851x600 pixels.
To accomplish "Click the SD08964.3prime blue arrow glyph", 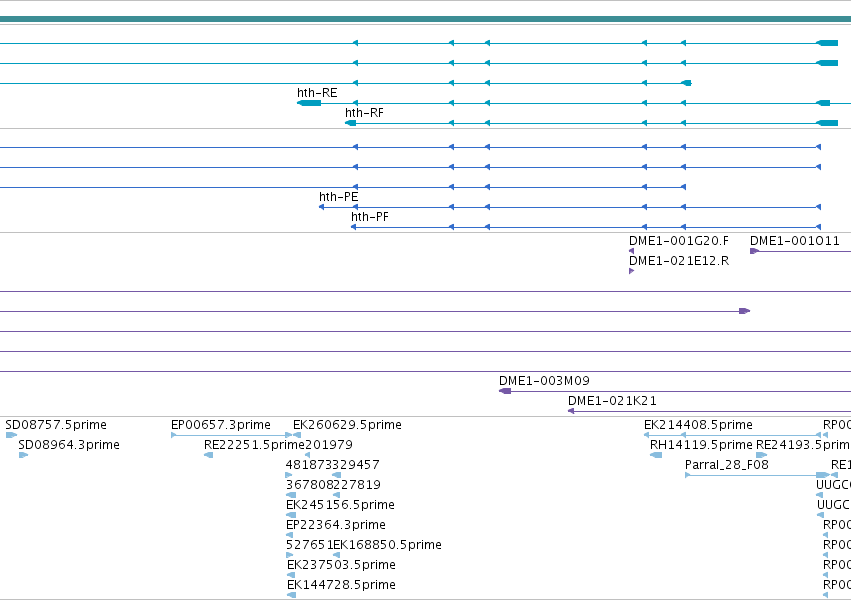I will coord(23,455).
